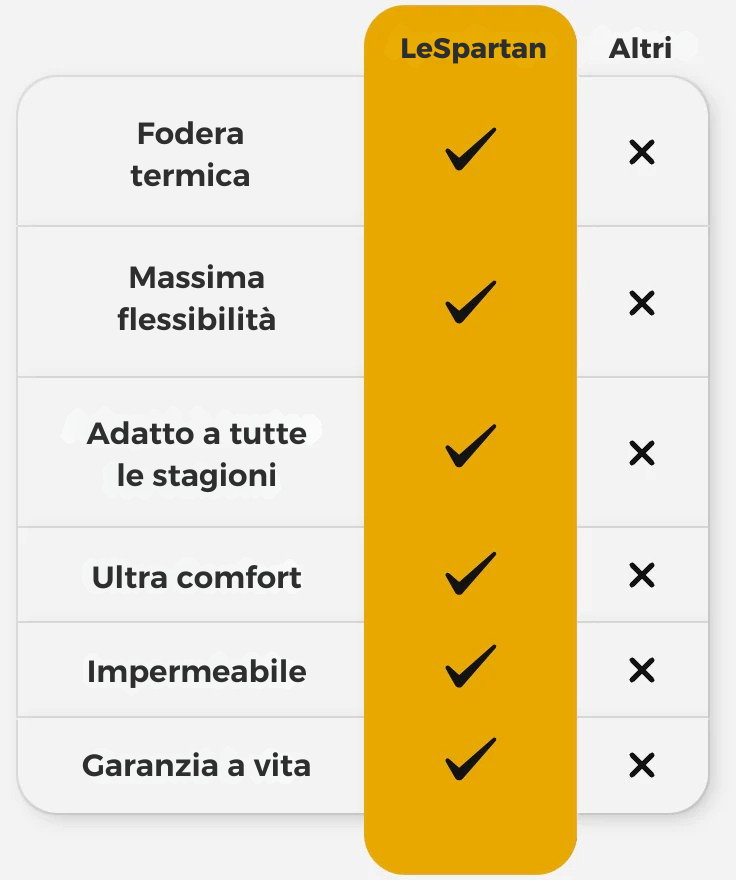The width and height of the screenshot is (736, 880).
Task: Click the Massima flessibilità label
Action: coord(196,298)
